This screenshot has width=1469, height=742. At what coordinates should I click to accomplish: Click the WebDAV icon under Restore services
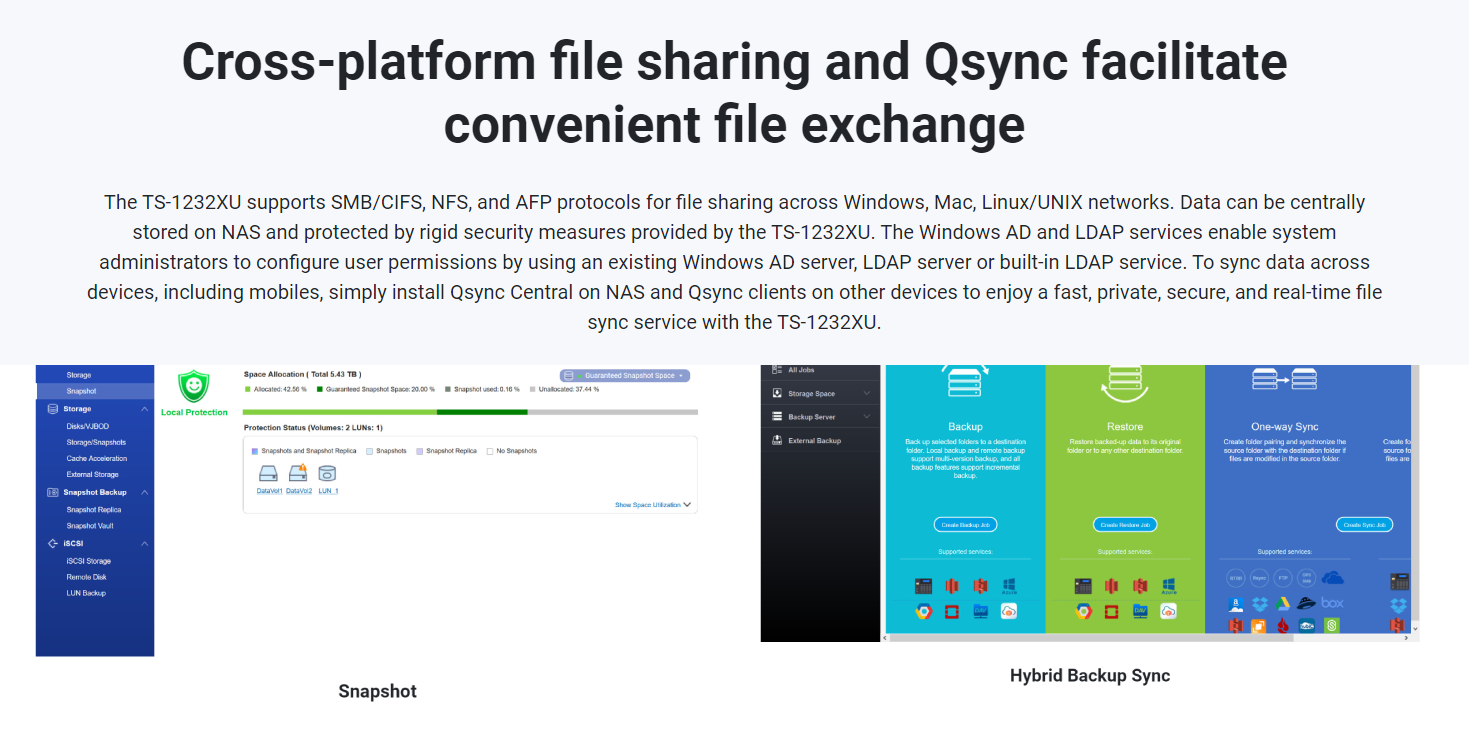(1140, 611)
